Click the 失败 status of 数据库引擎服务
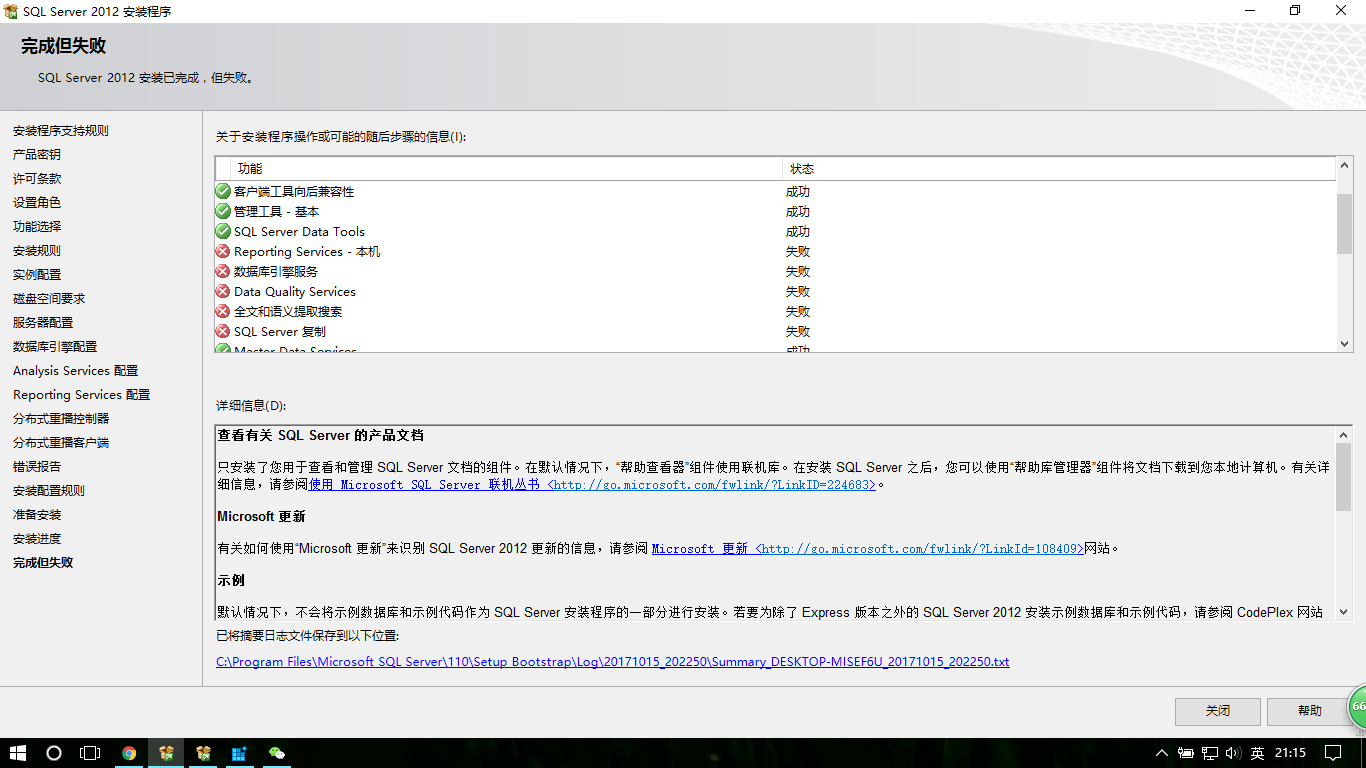1366x768 pixels. pyautogui.click(x=798, y=271)
